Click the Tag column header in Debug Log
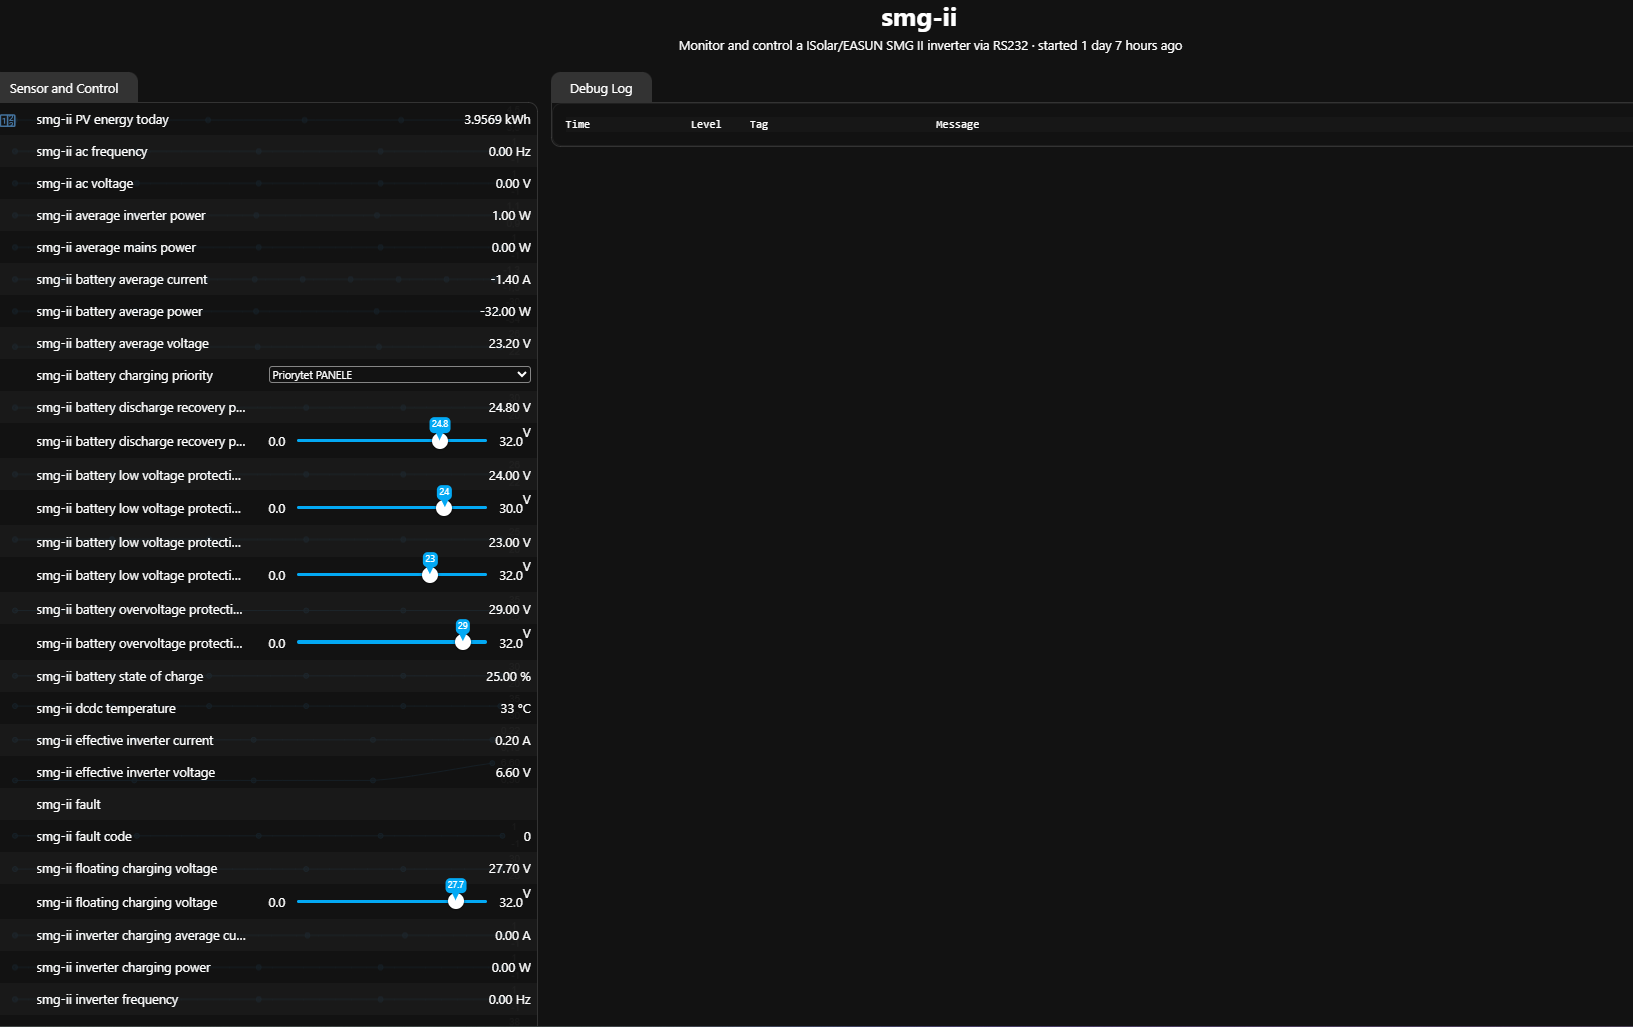The width and height of the screenshot is (1633, 1027). (759, 124)
